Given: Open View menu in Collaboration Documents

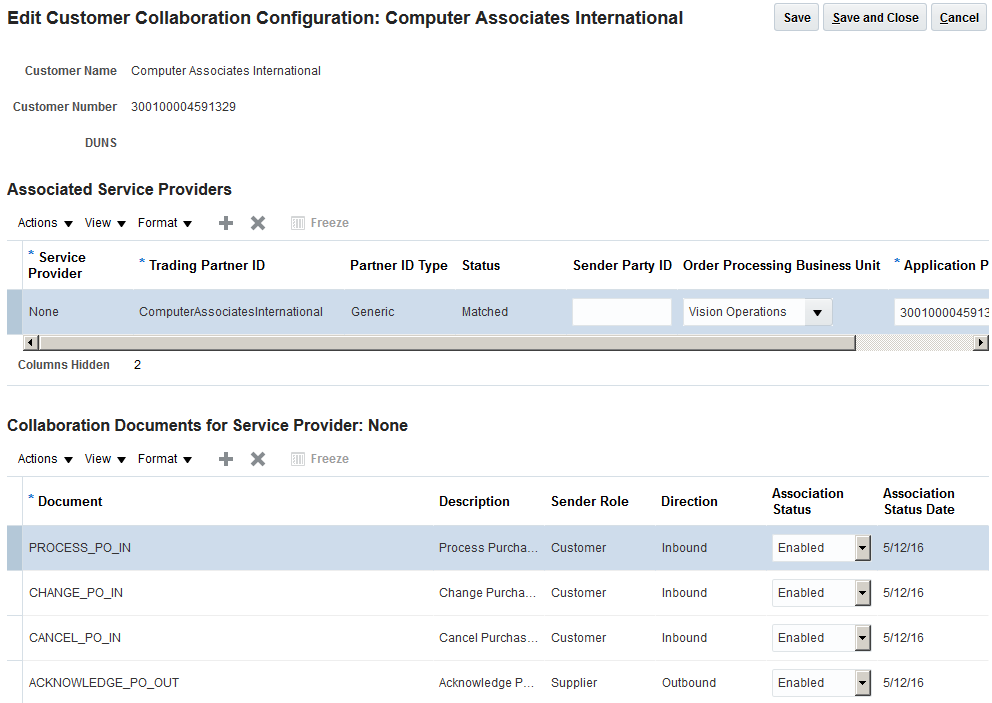Looking at the screenshot, I should click(105, 459).
